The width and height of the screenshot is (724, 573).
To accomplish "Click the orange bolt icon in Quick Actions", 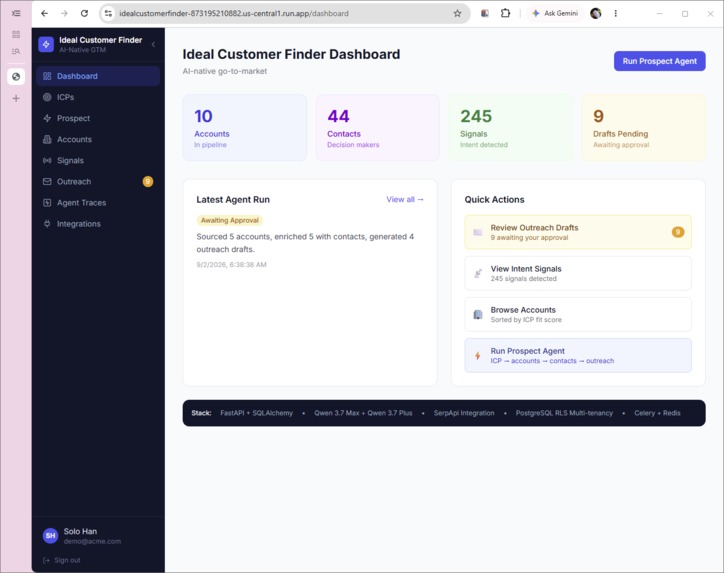I will (478, 356).
